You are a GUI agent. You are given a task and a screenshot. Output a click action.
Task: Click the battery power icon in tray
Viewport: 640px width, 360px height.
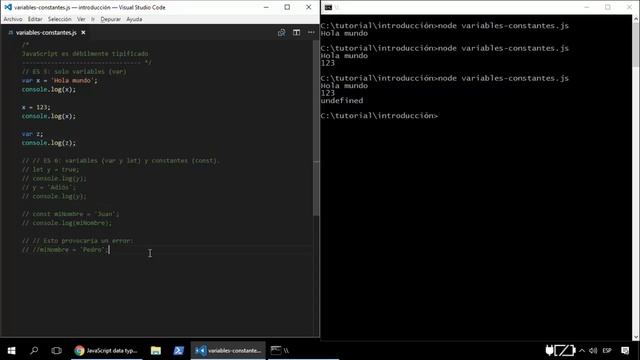click(560, 350)
